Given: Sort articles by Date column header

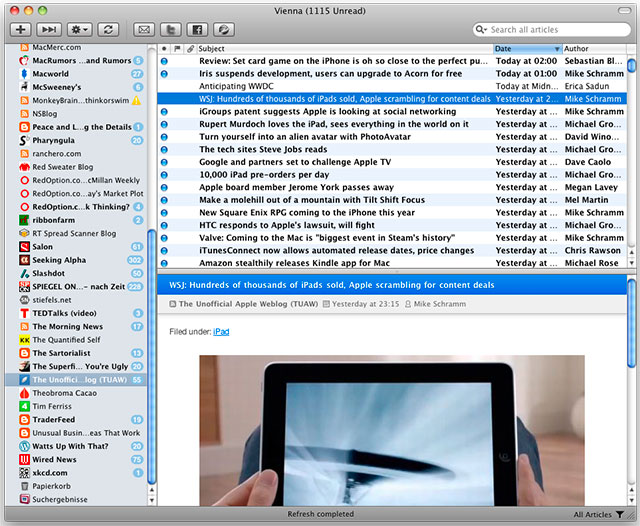Looking at the screenshot, I should (527, 49).
